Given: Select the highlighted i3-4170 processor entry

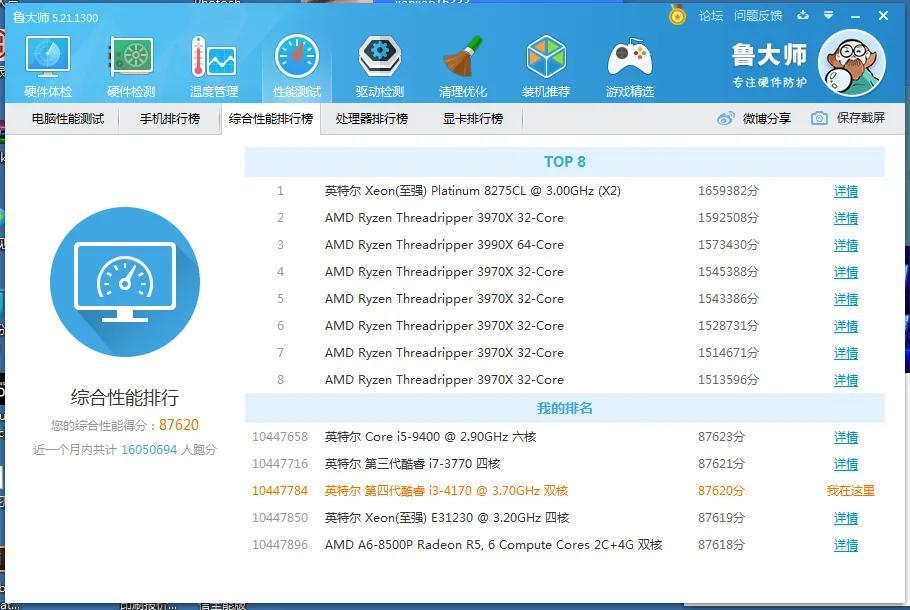Looking at the screenshot, I should pyautogui.click(x=446, y=491).
